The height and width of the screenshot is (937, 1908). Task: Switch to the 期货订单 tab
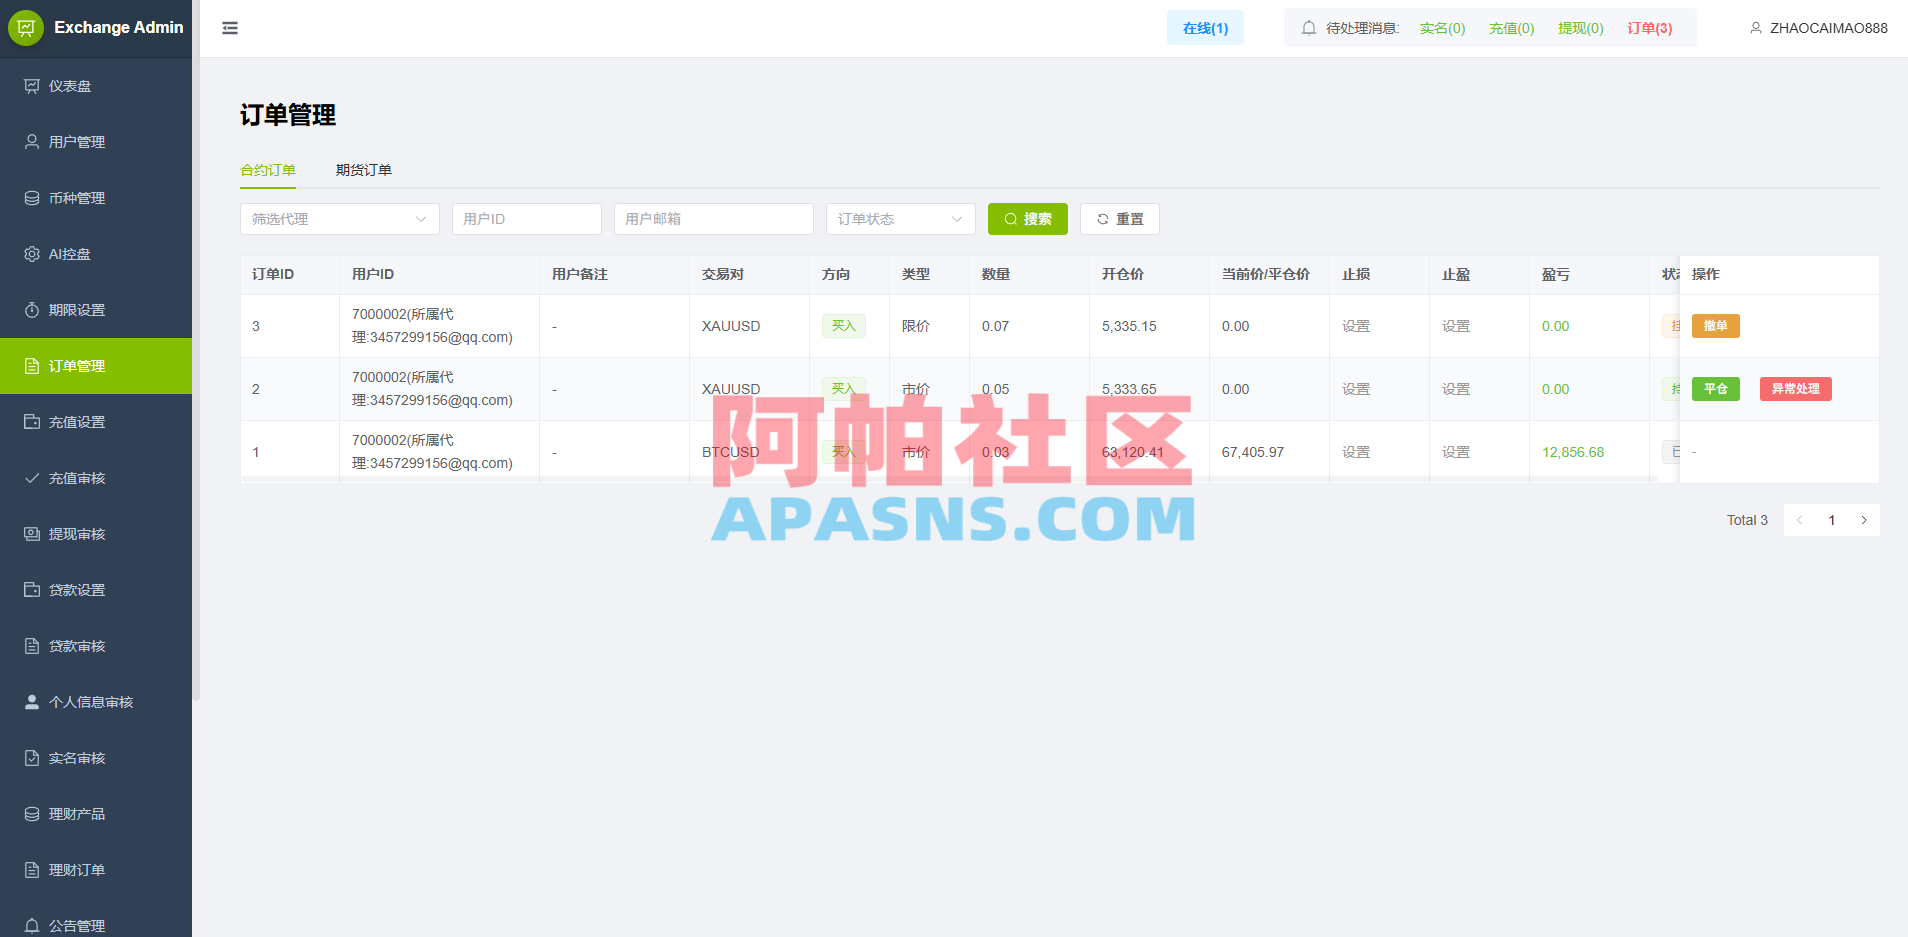[364, 170]
